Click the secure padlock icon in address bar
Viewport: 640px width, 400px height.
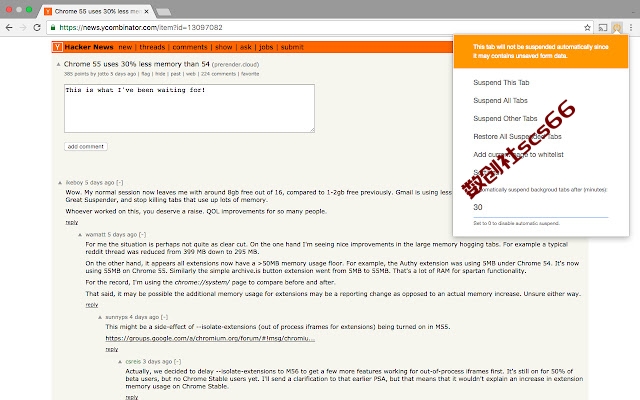(x=53, y=27)
